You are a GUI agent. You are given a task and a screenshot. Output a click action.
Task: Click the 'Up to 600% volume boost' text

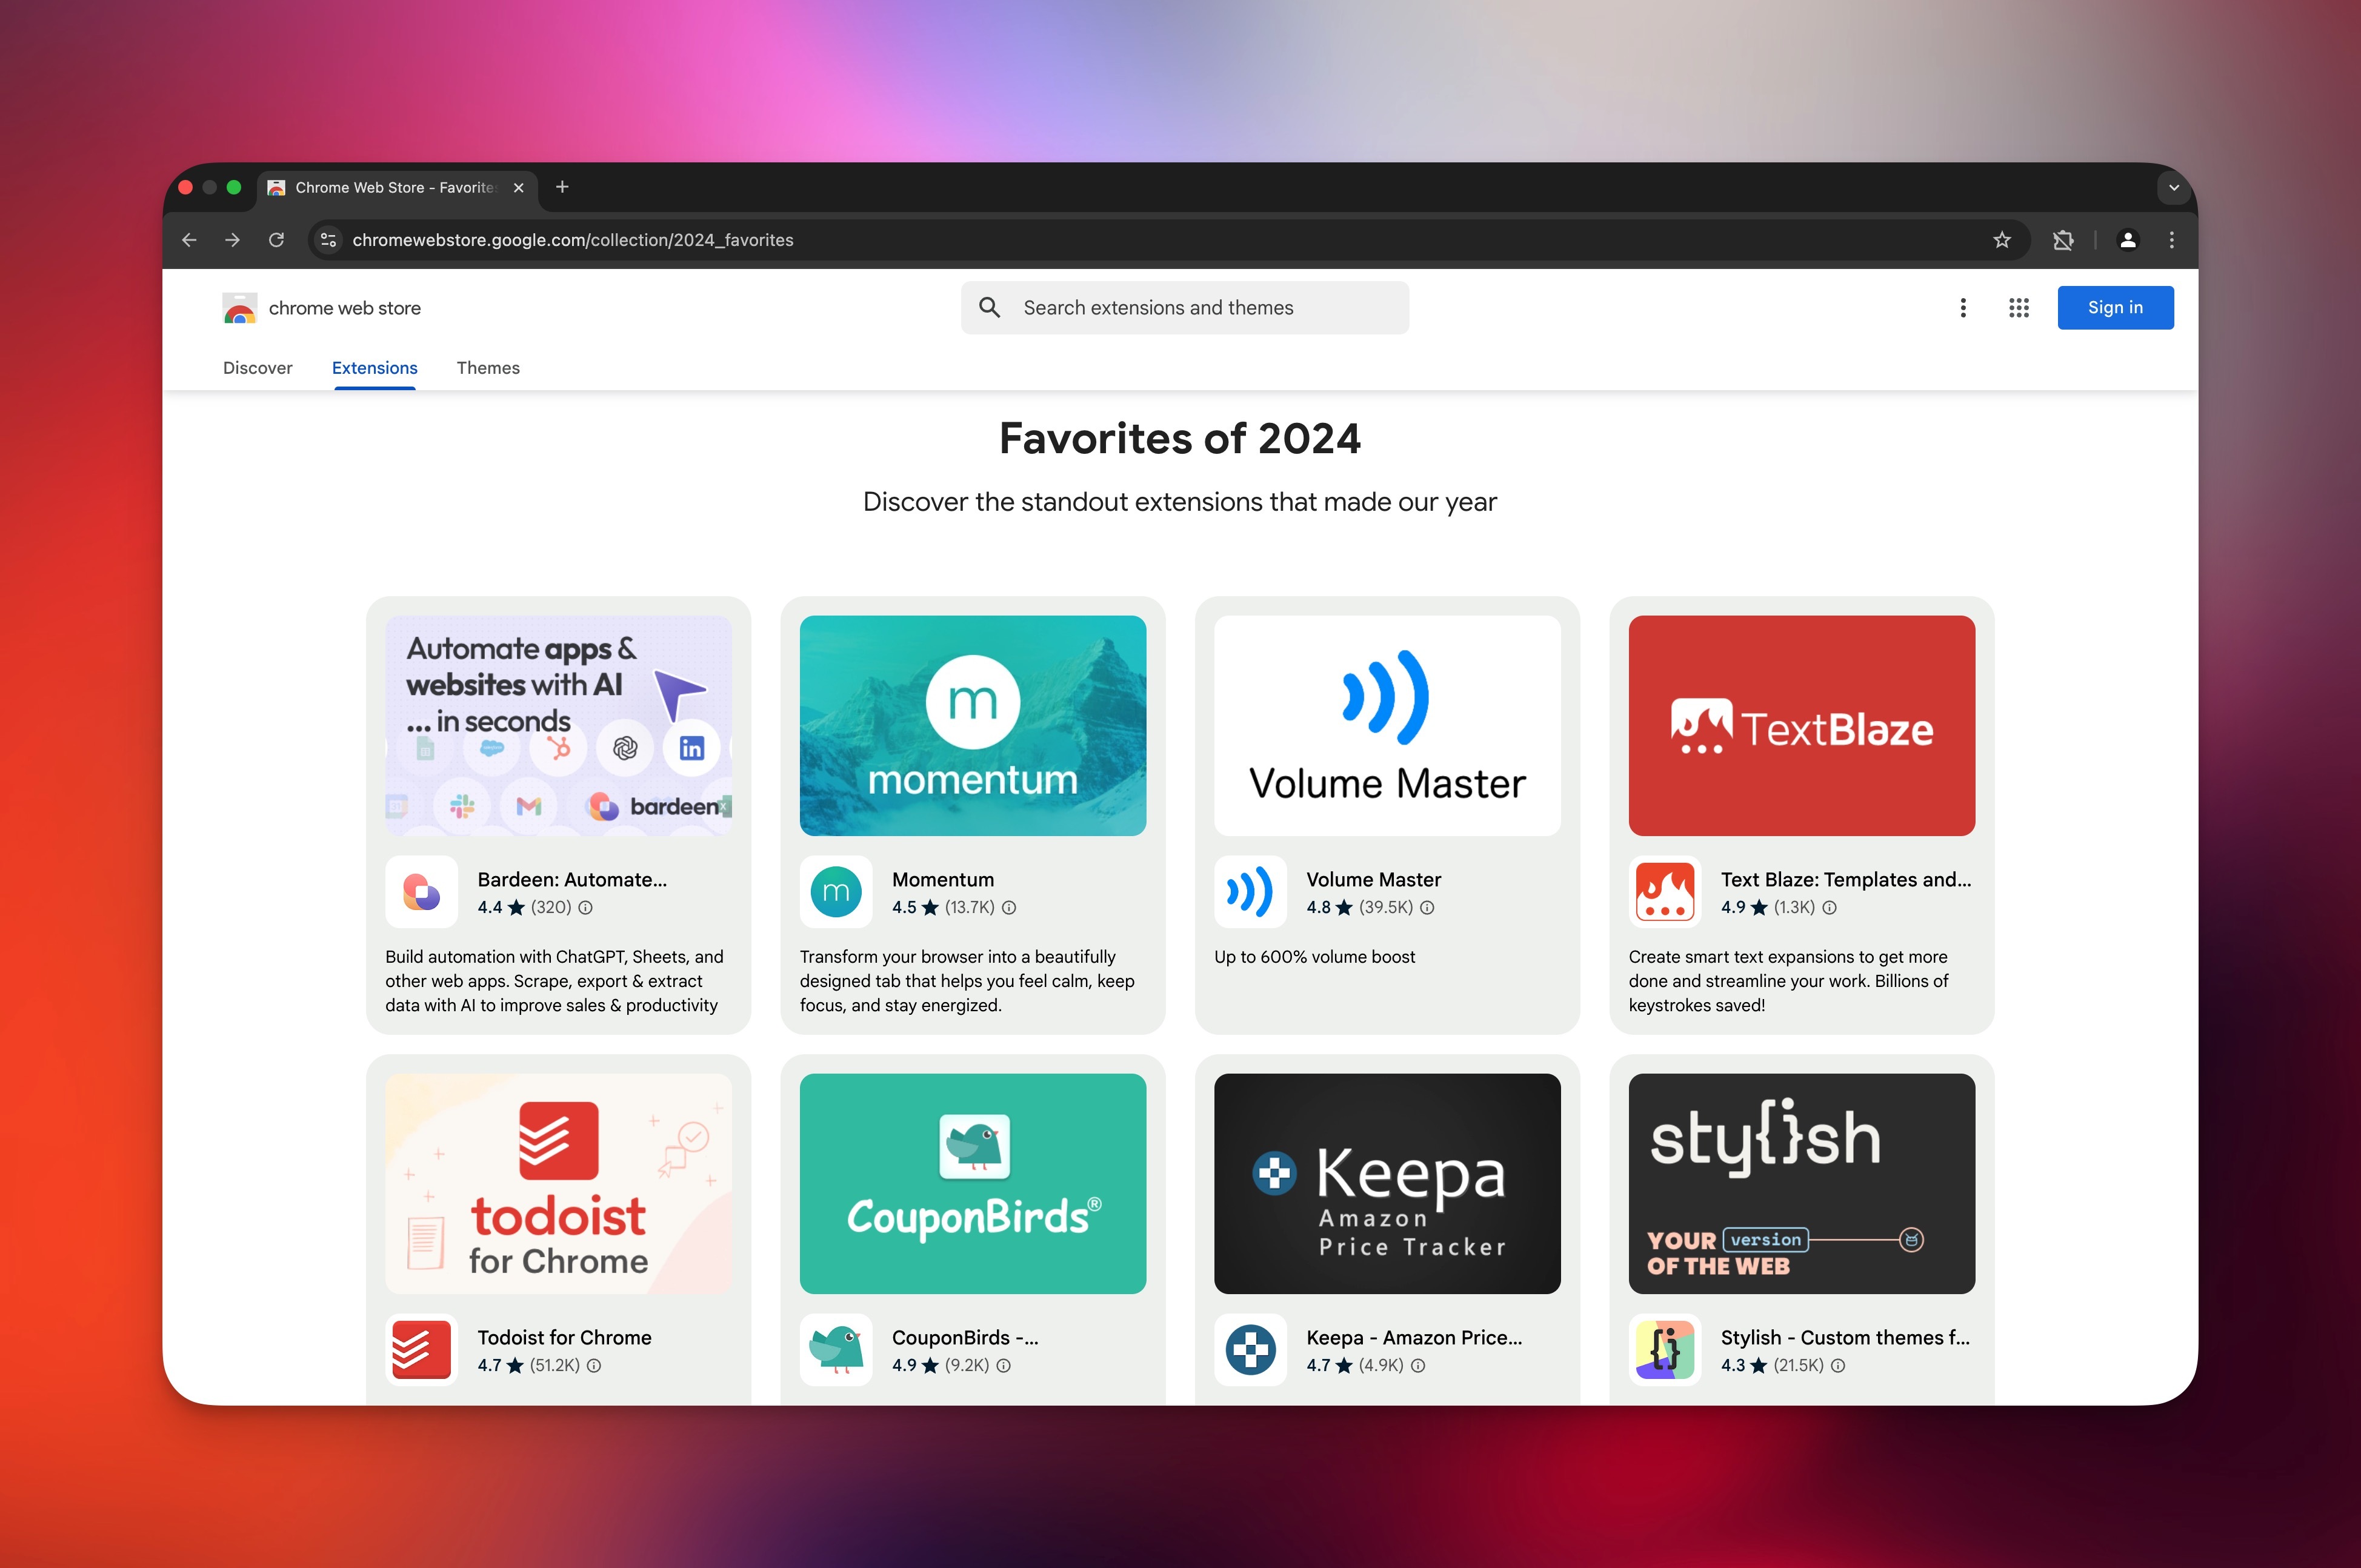(x=1314, y=957)
